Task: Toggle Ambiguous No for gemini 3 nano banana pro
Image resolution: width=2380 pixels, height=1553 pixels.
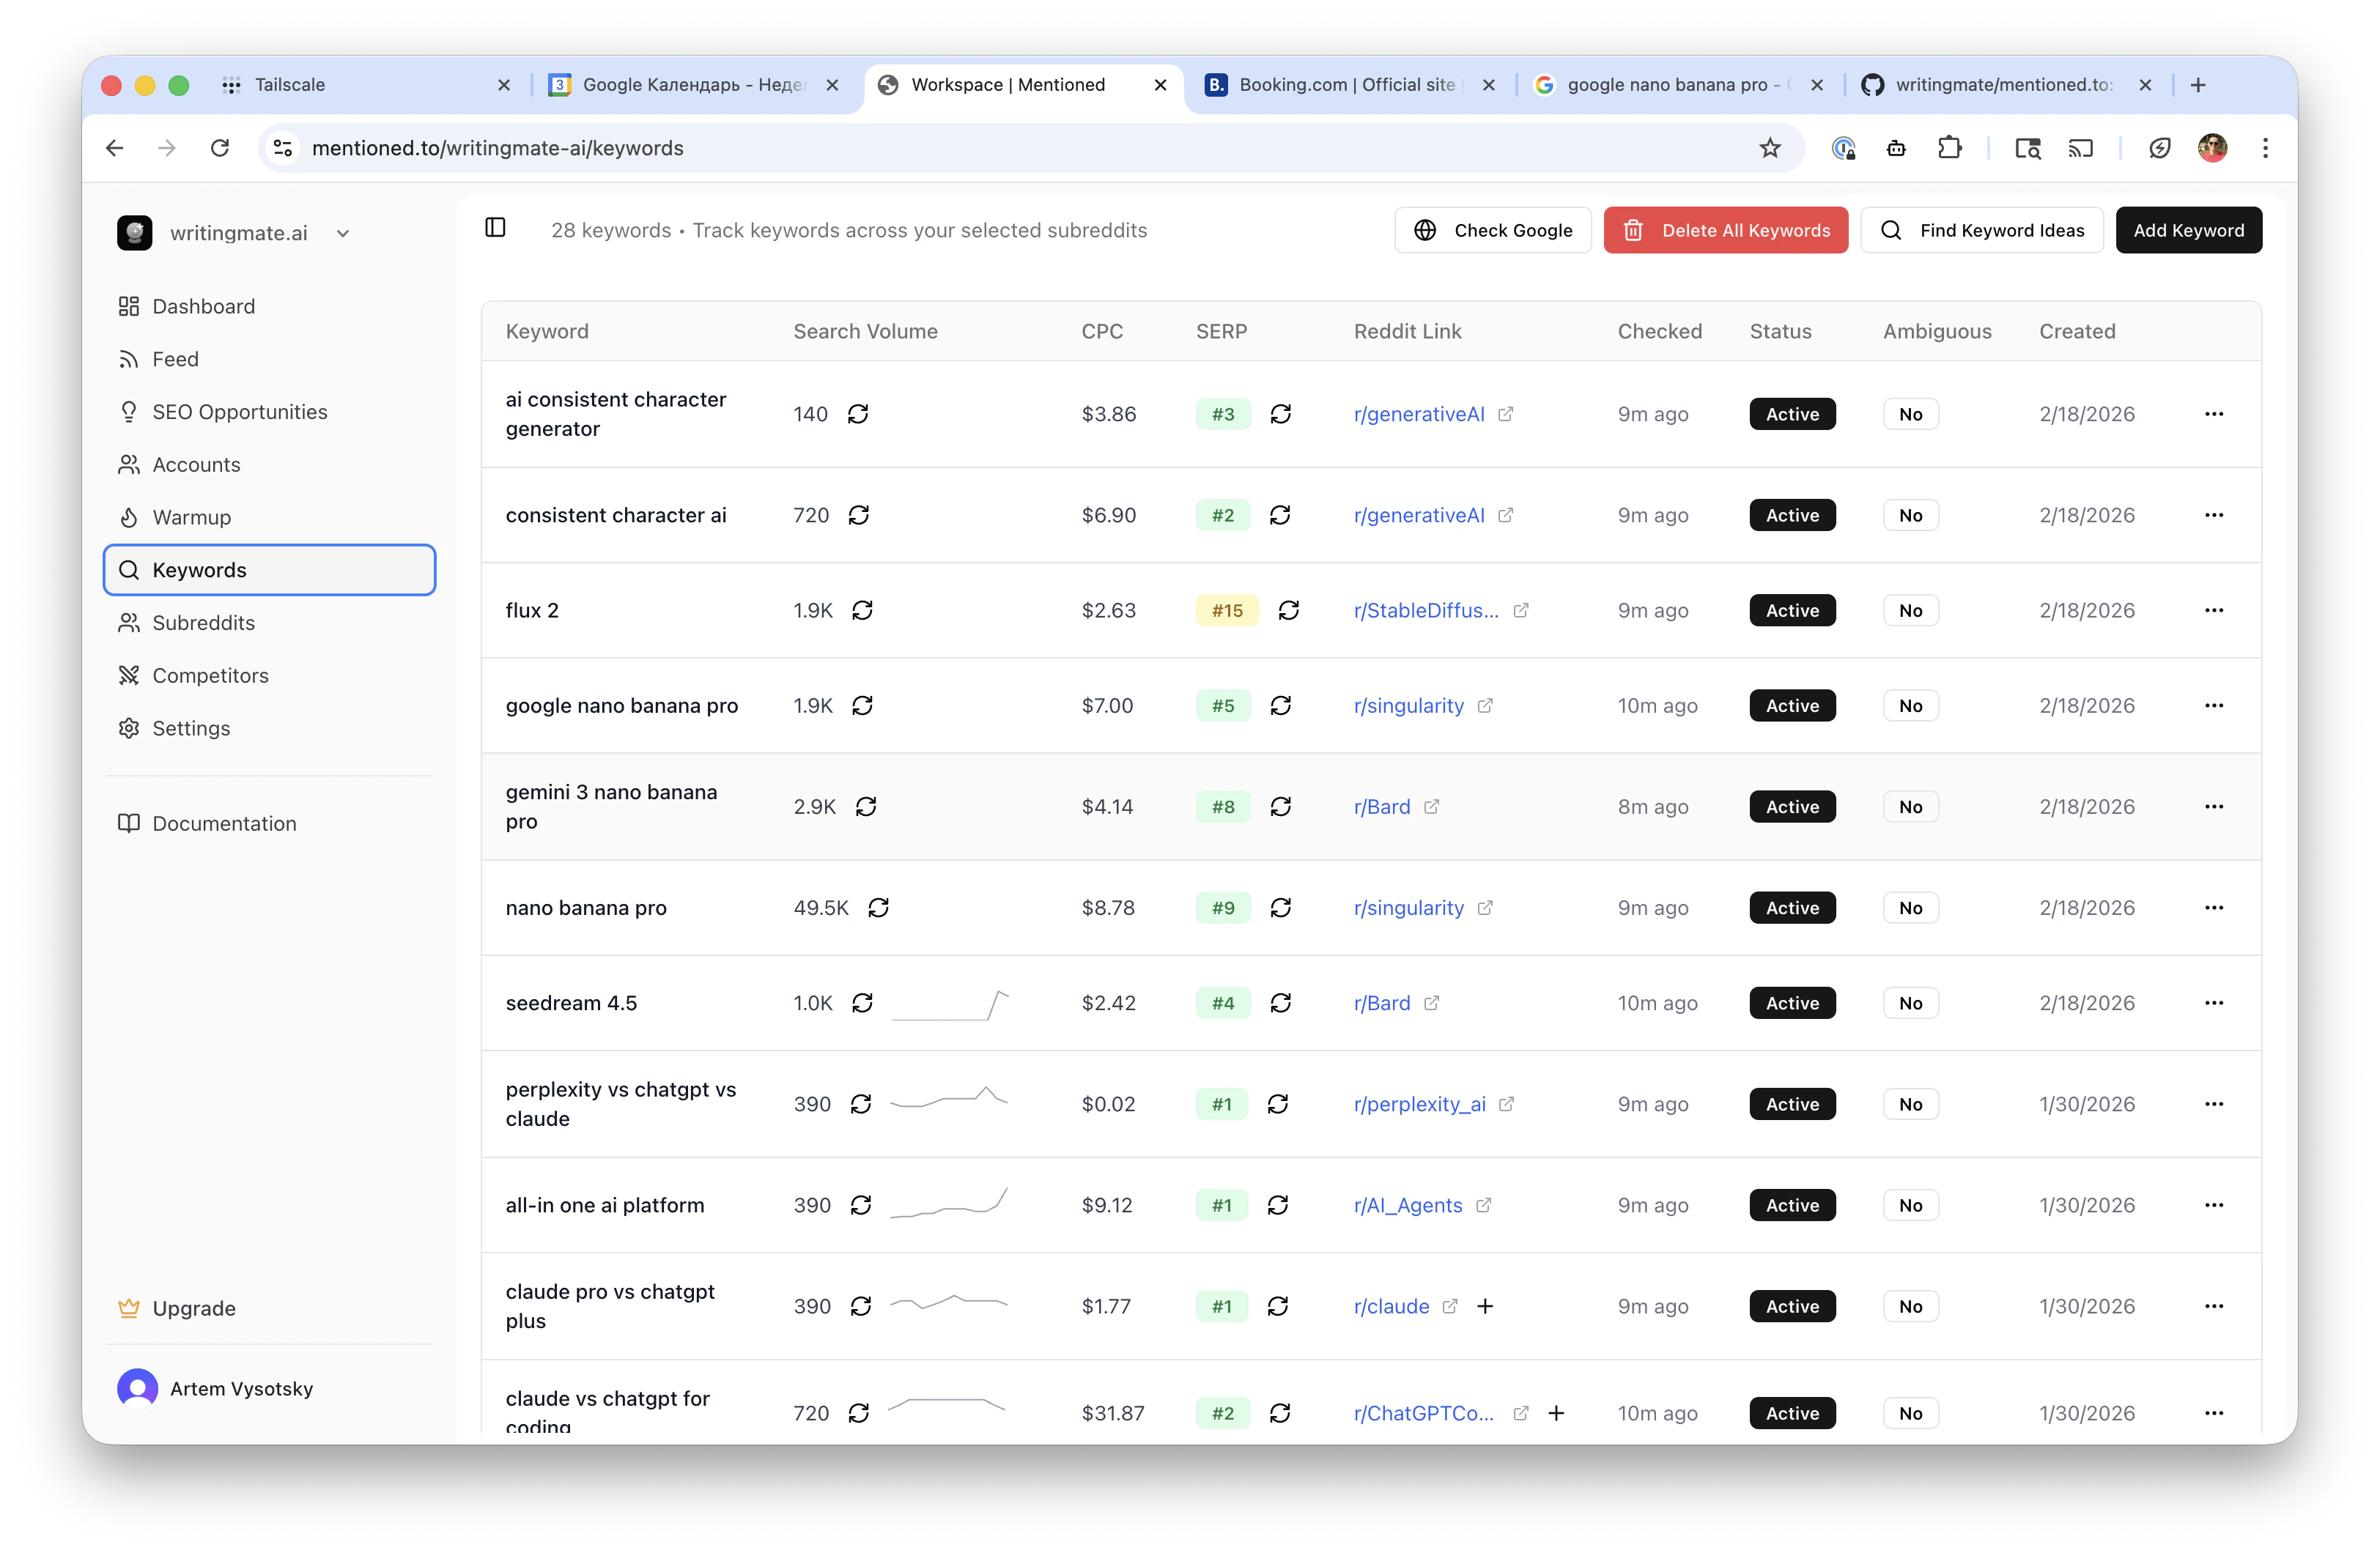Action: pos(1911,807)
